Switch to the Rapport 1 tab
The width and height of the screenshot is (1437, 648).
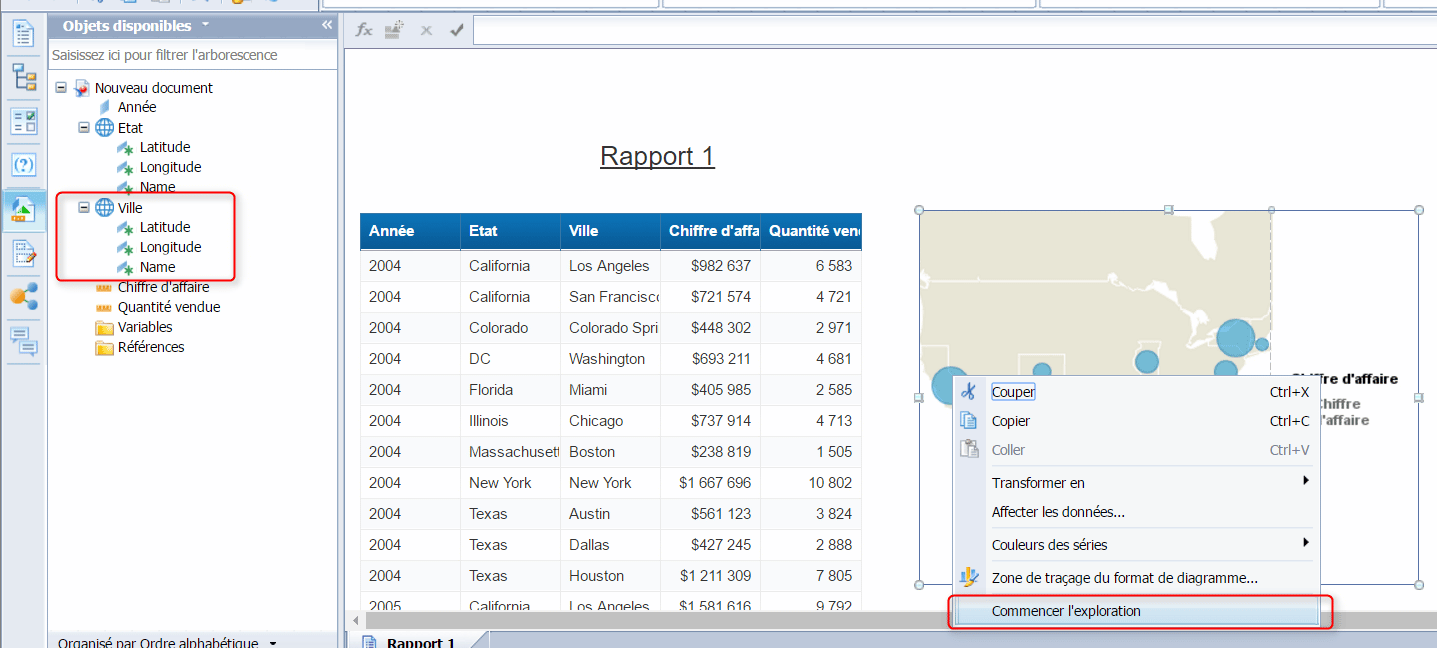(x=420, y=642)
